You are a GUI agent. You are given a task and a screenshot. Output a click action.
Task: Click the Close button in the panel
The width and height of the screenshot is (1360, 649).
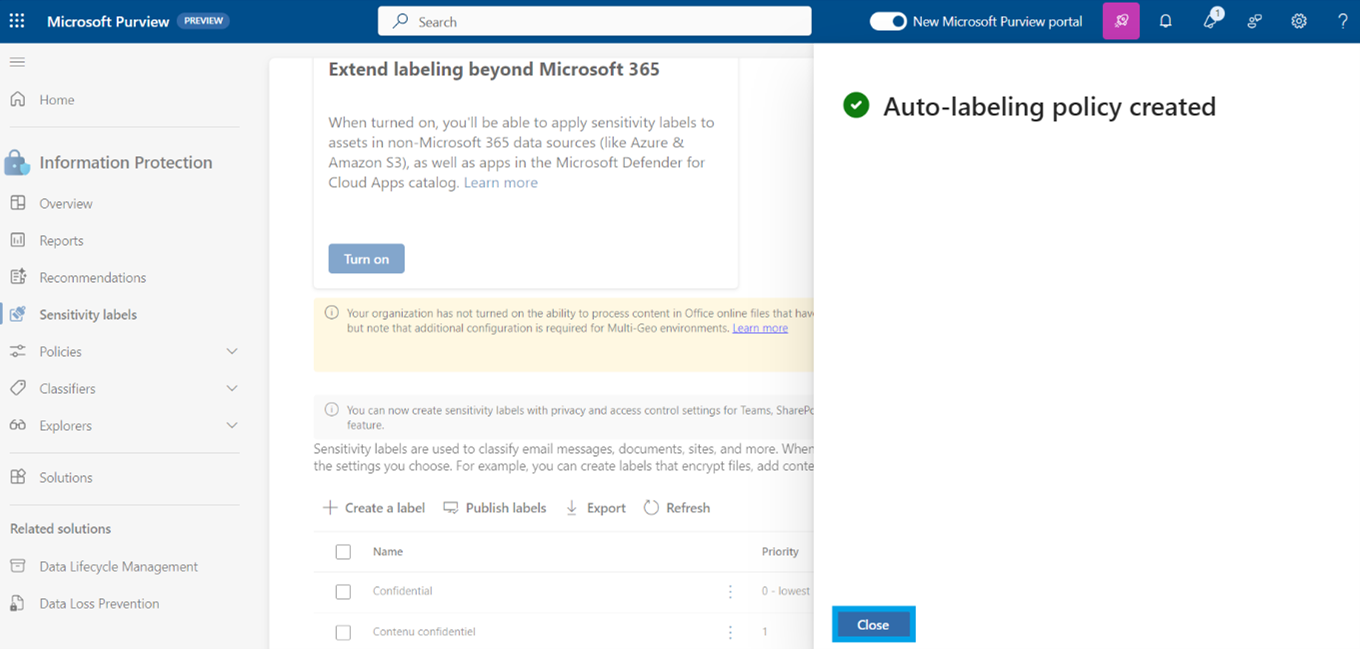[x=873, y=625]
